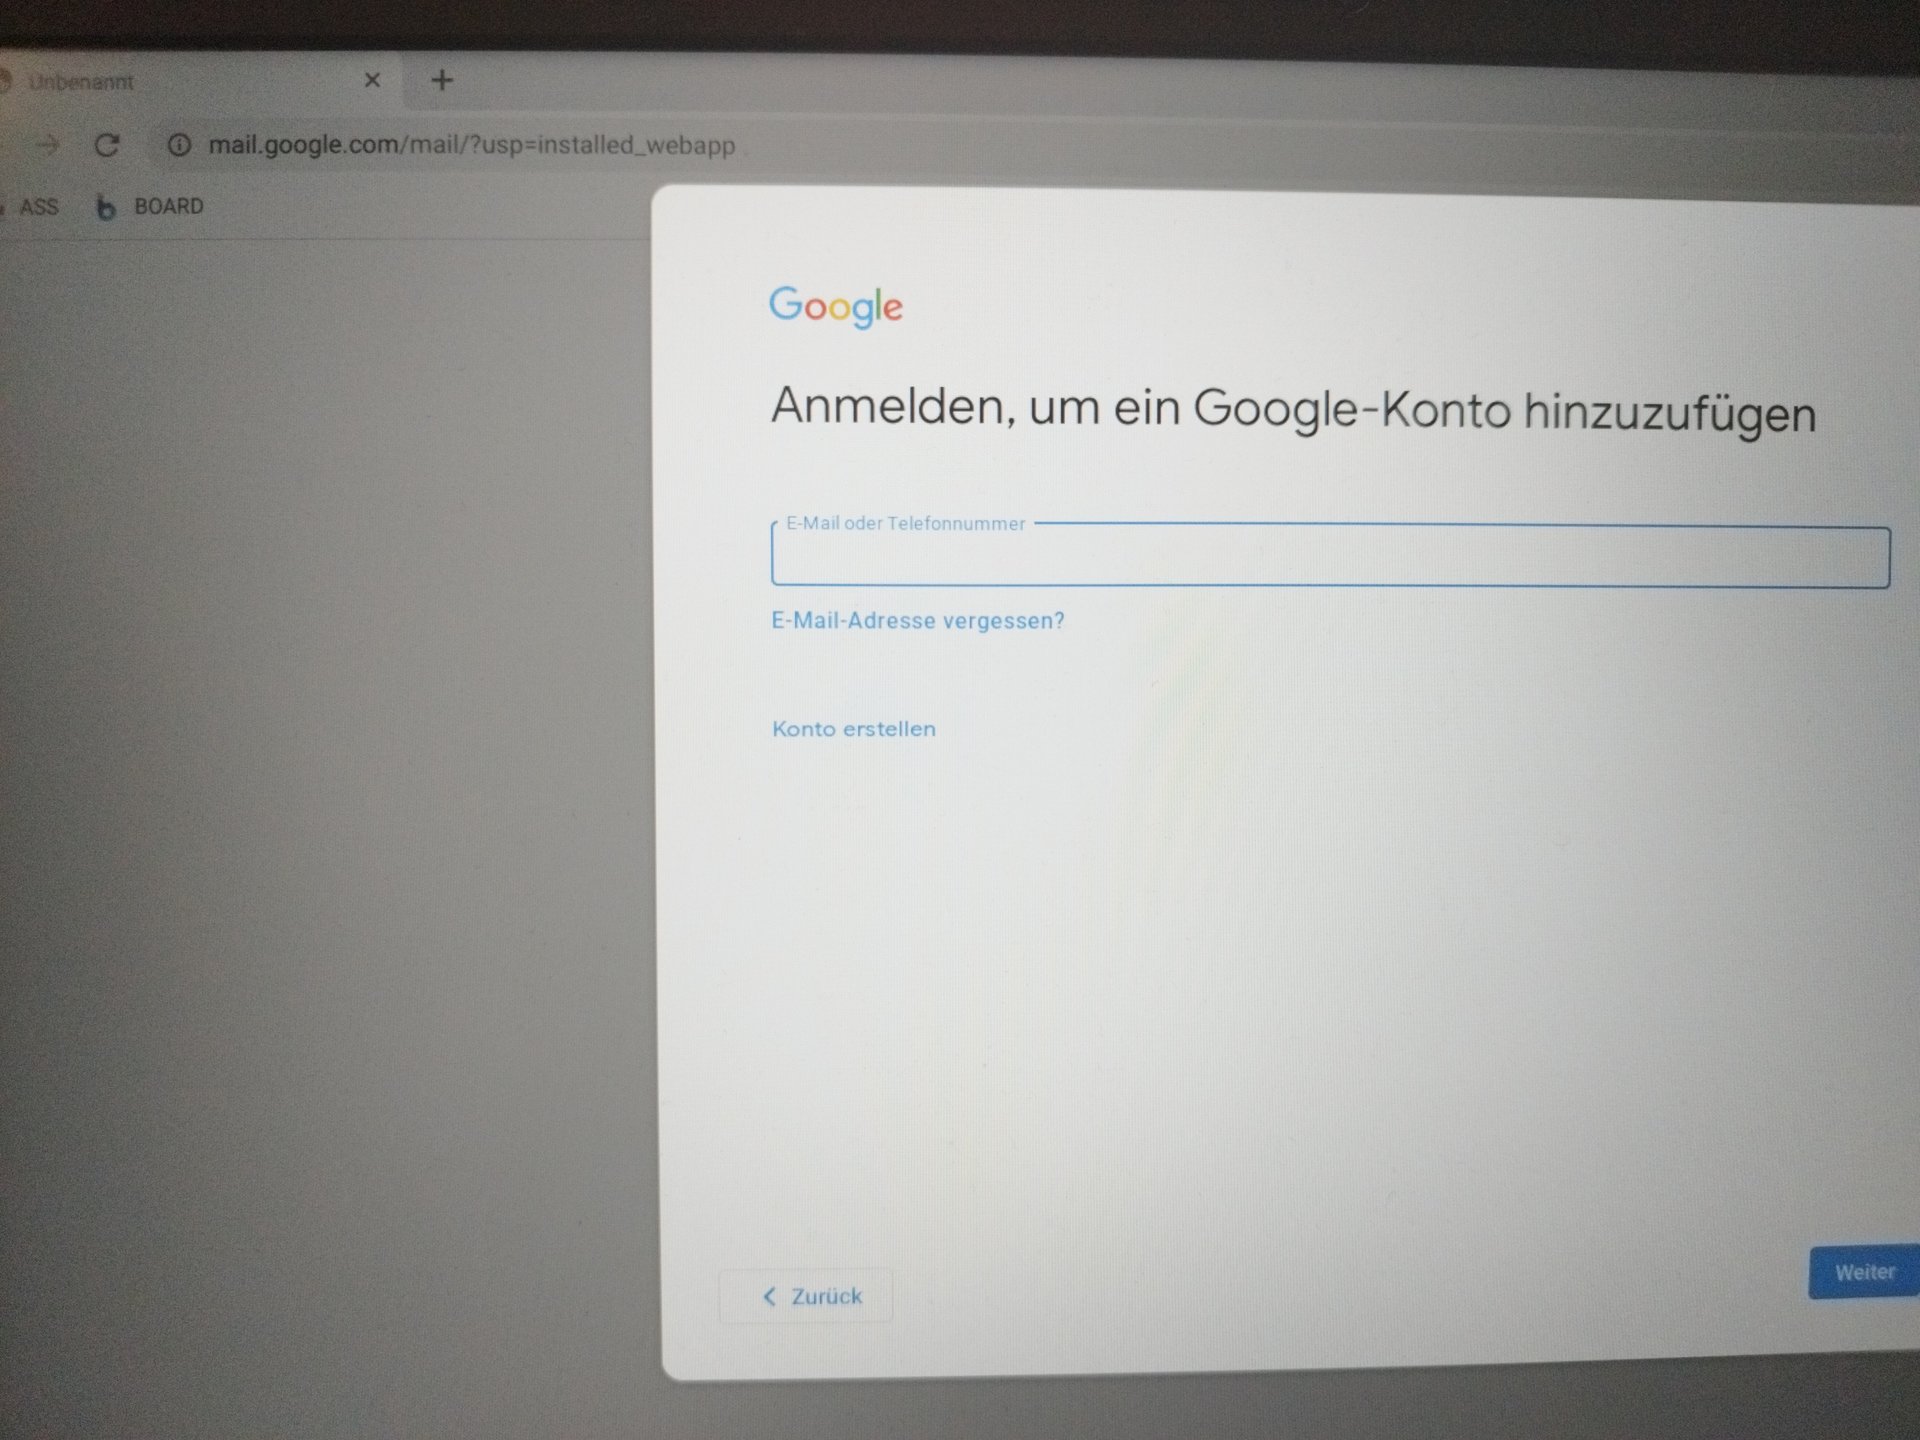
Task: Click the Anmelden Google-Konto hinzuzufügen heading
Action: click(1292, 410)
